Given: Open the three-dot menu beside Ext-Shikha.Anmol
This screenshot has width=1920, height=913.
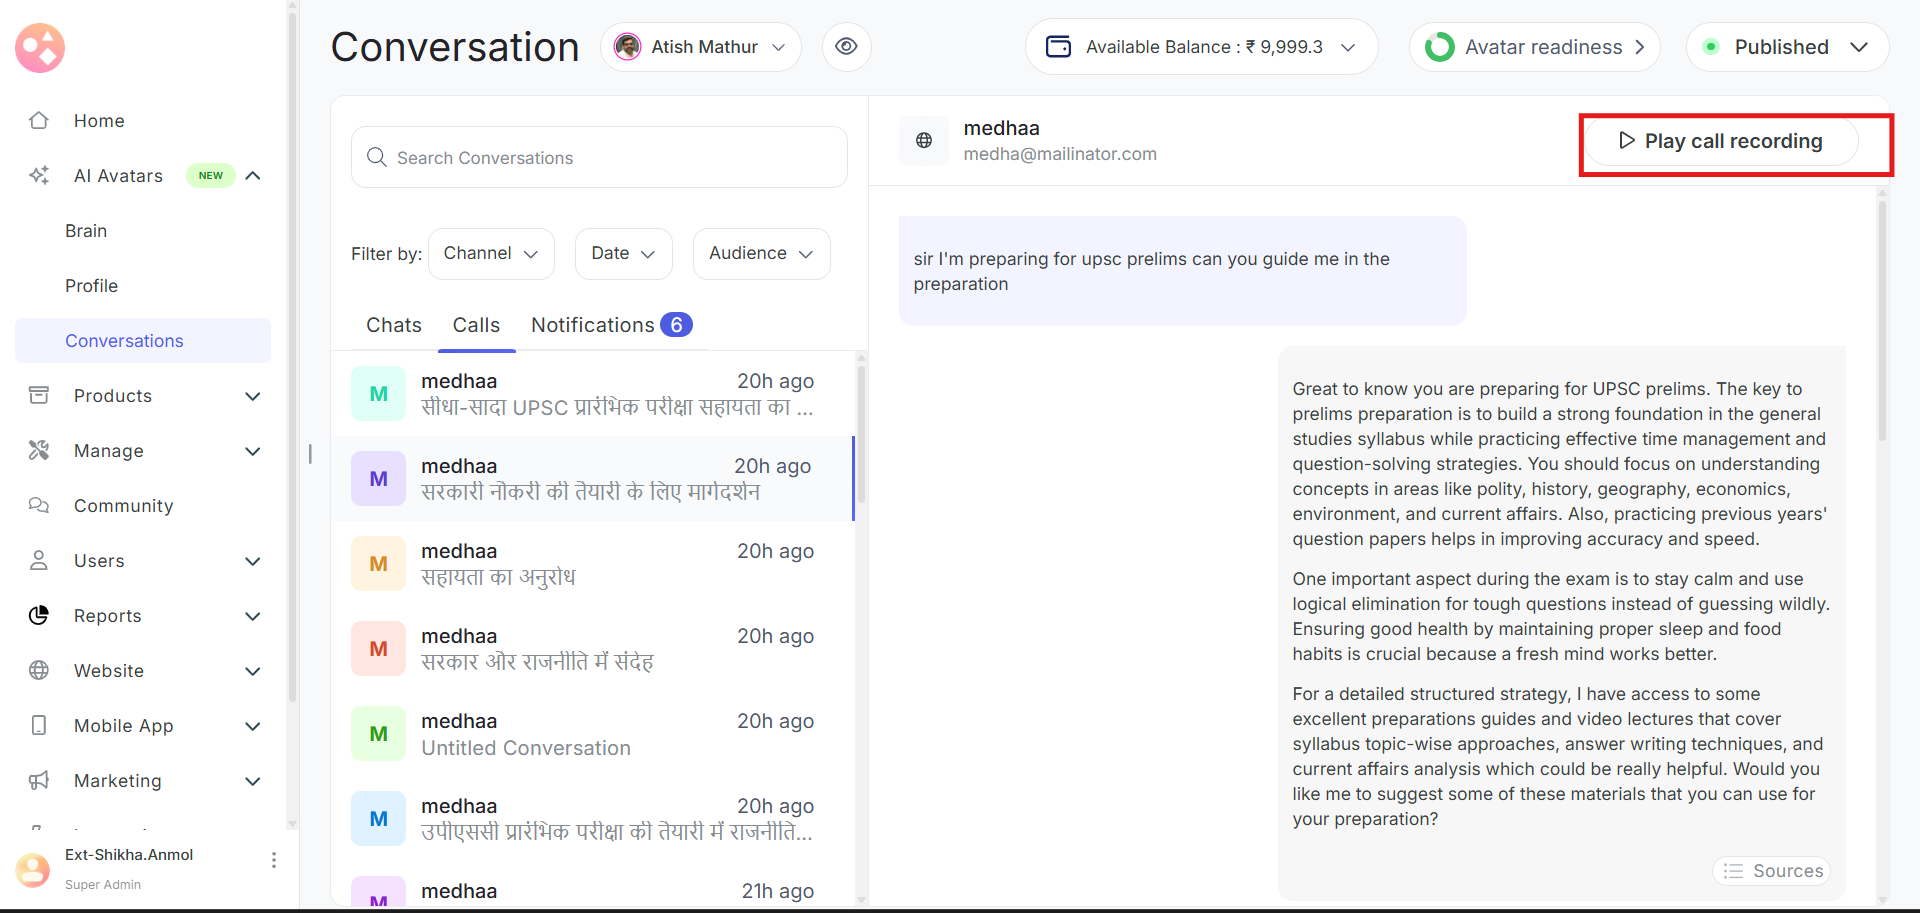Looking at the screenshot, I should pos(274,860).
